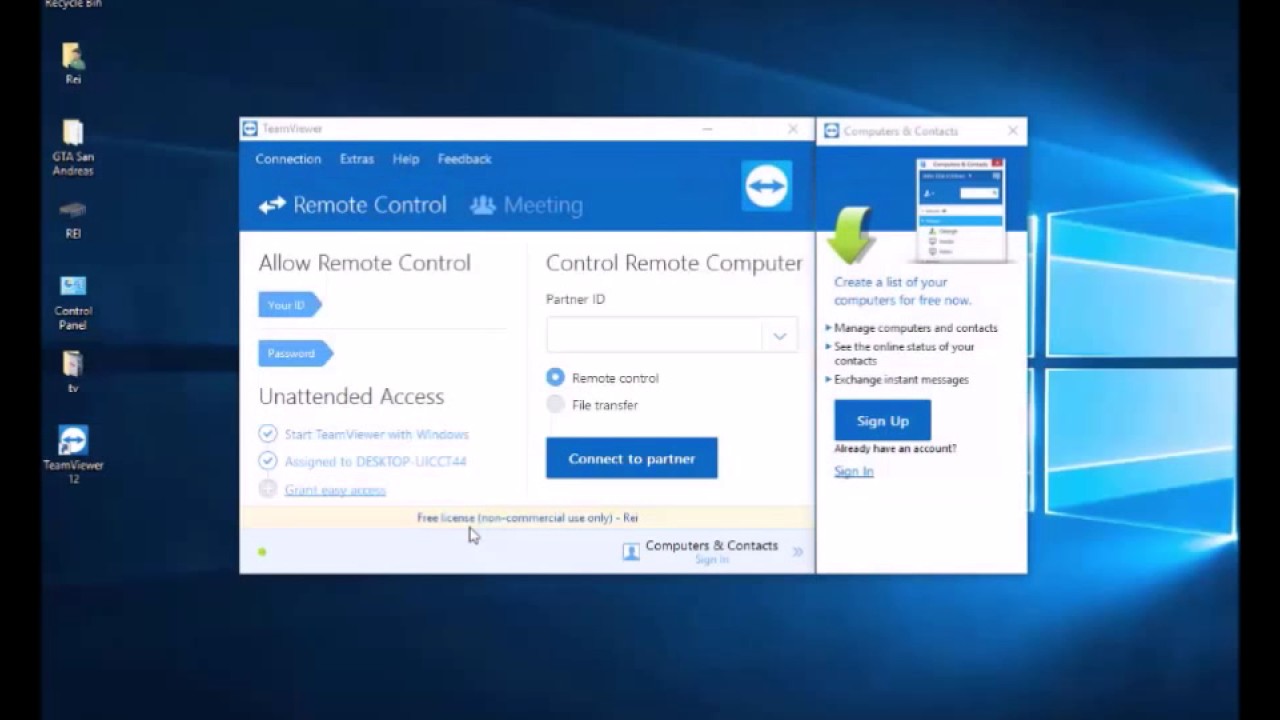Click the Password label tag
Image resolution: width=1280 pixels, height=720 pixels.
click(295, 353)
